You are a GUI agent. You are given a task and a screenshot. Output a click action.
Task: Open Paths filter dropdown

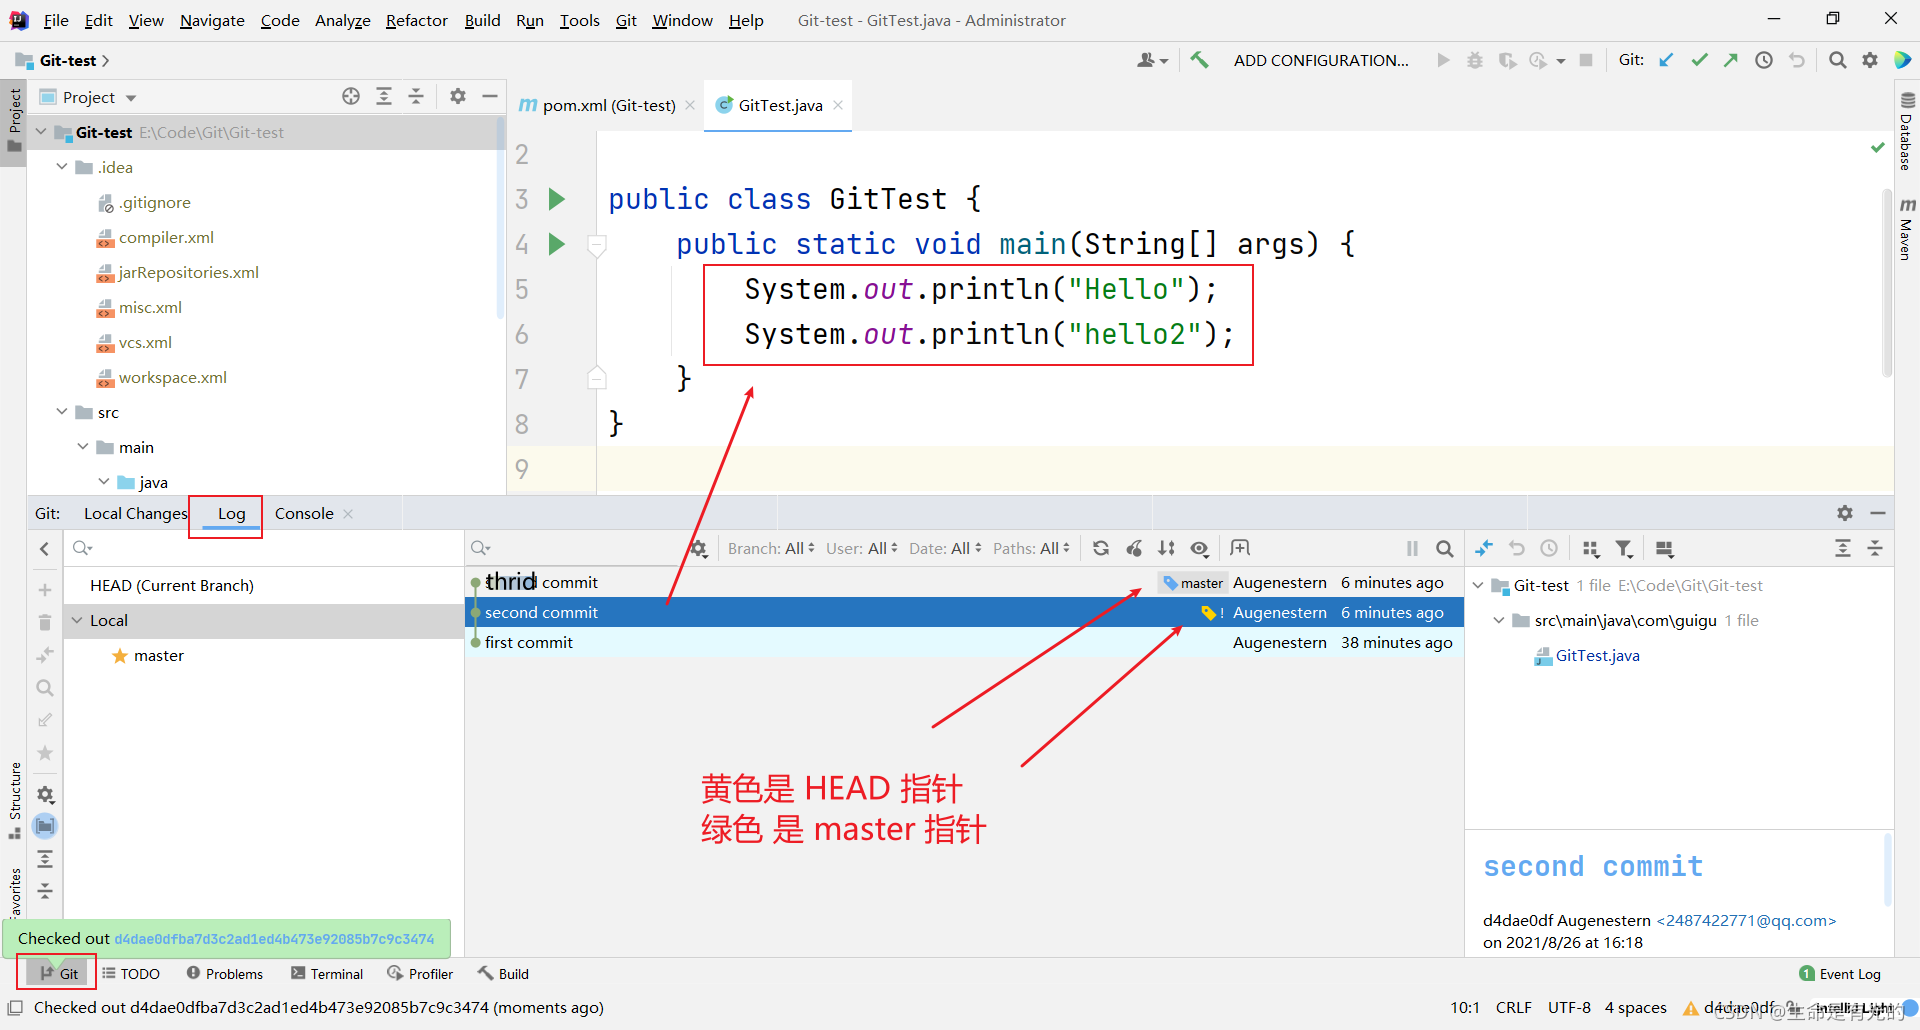(1032, 548)
